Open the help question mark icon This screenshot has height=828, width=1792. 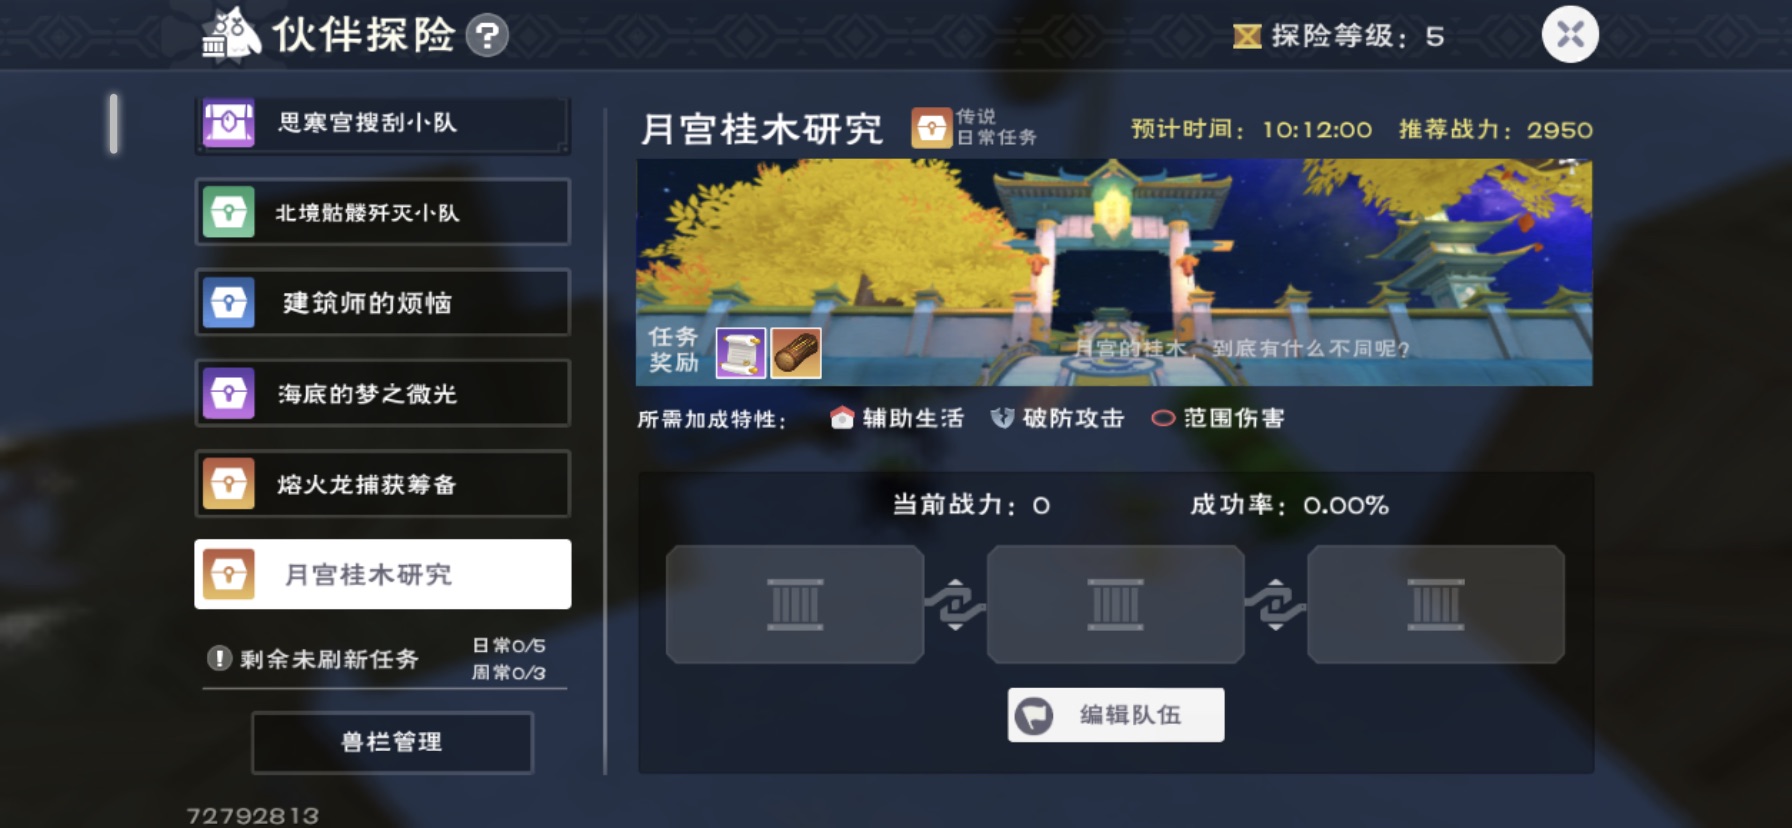pos(487,36)
